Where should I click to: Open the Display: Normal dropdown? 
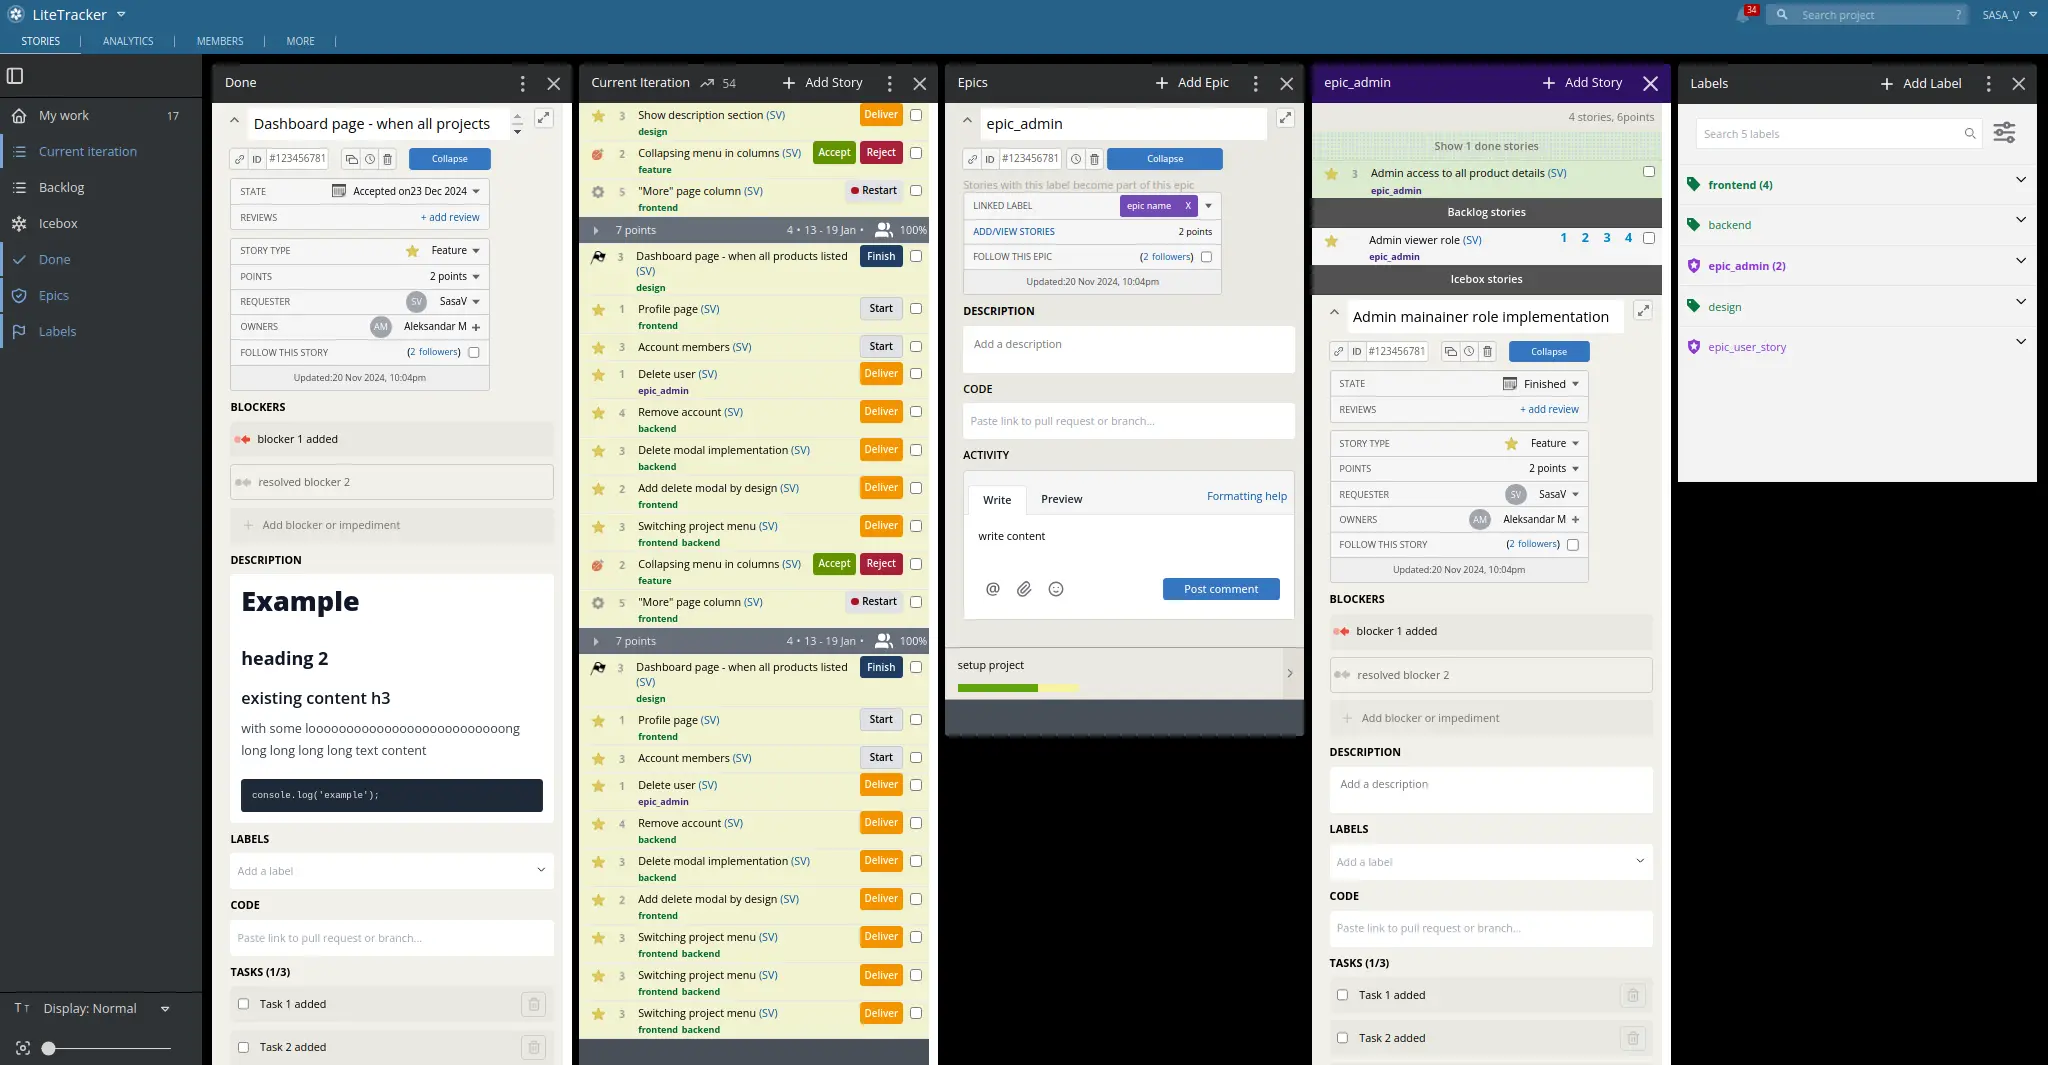pyautogui.click(x=165, y=1008)
